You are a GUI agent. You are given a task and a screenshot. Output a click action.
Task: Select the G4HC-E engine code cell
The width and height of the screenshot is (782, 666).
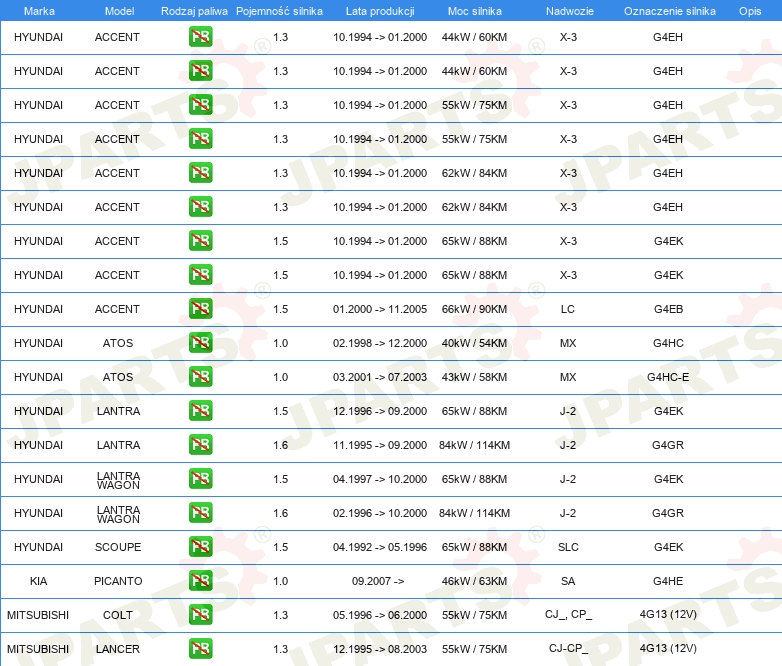coord(668,377)
